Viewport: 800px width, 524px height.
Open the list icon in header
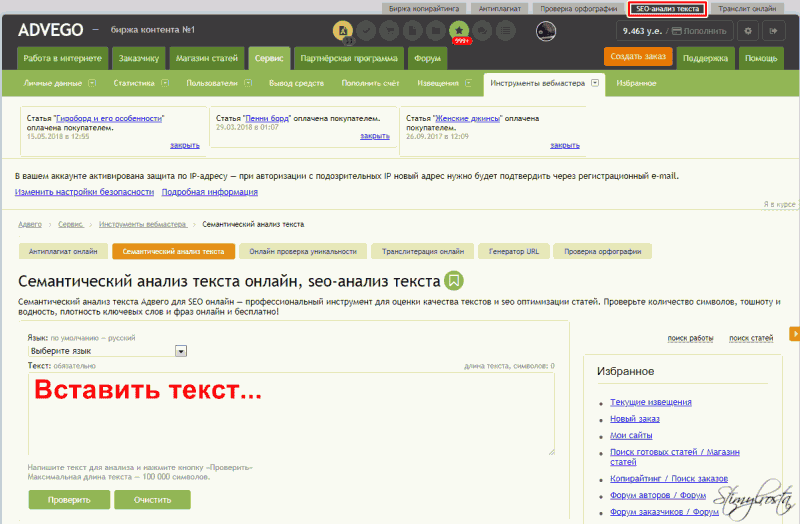[506, 31]
